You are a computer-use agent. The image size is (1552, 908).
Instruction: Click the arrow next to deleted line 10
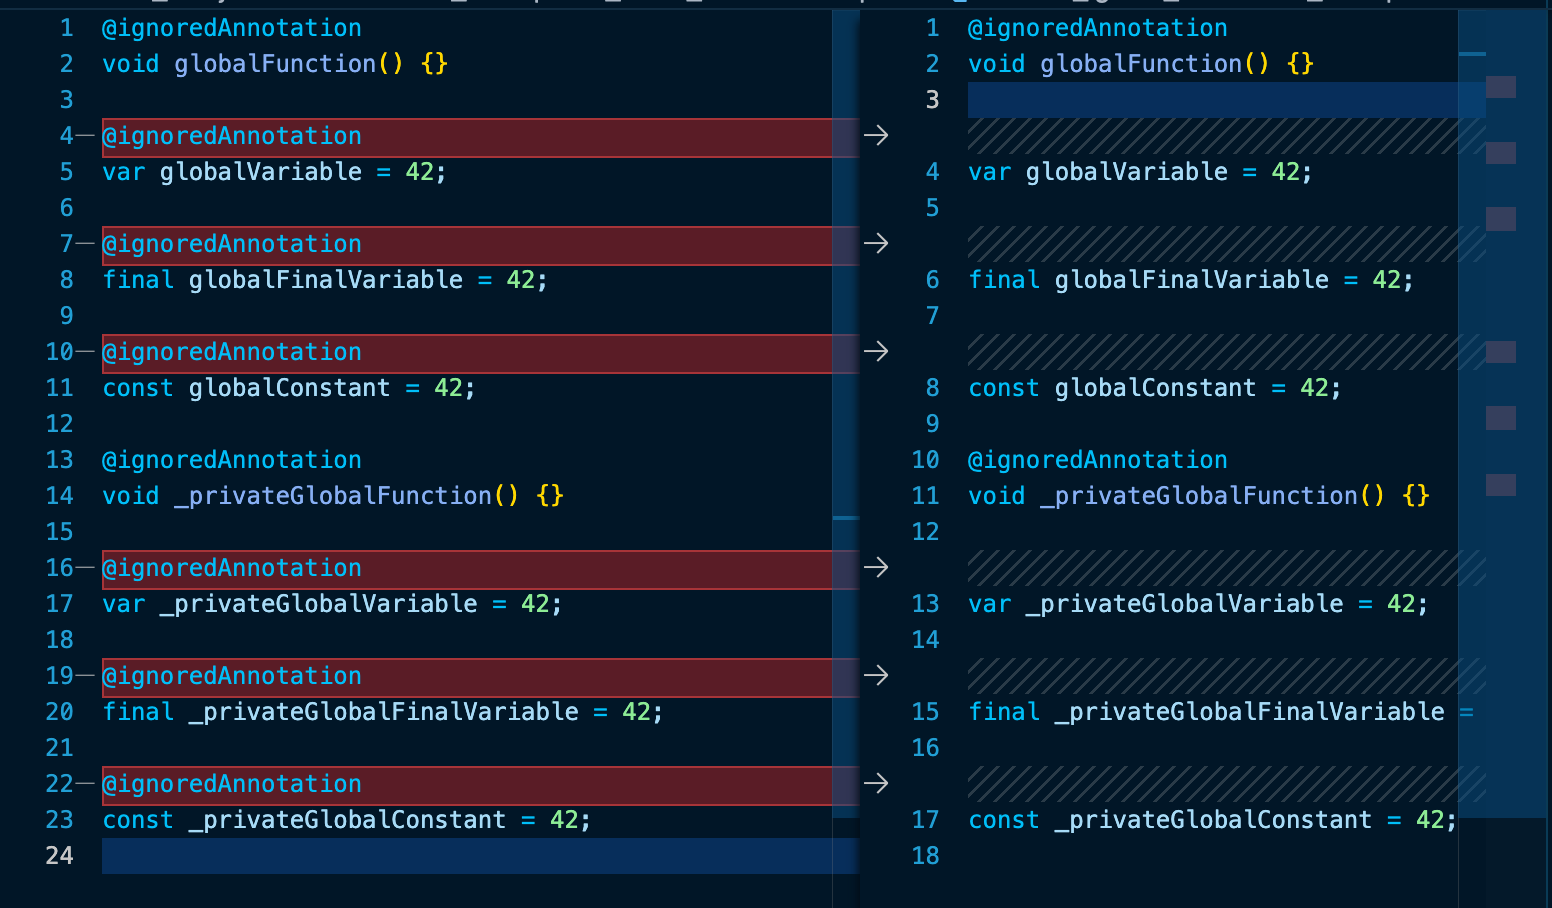(x=877, y=351)
